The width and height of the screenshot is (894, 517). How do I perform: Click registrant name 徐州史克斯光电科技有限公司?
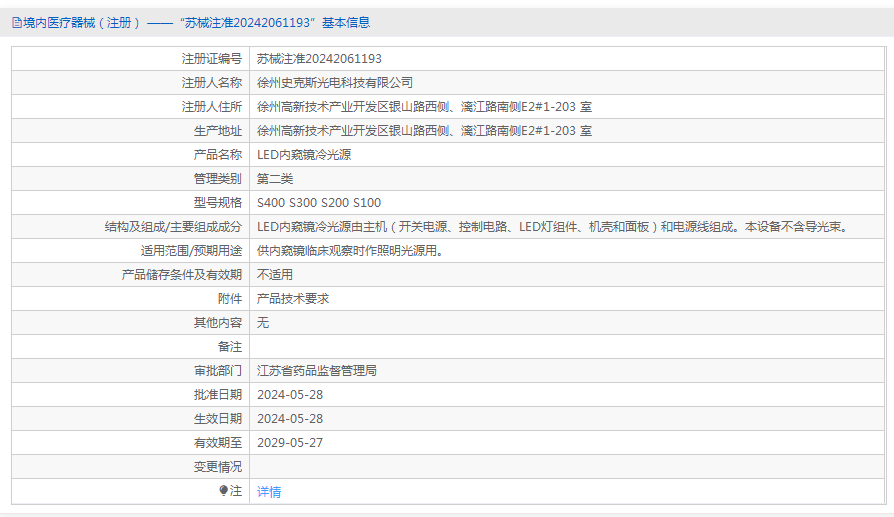pos(335,83)
